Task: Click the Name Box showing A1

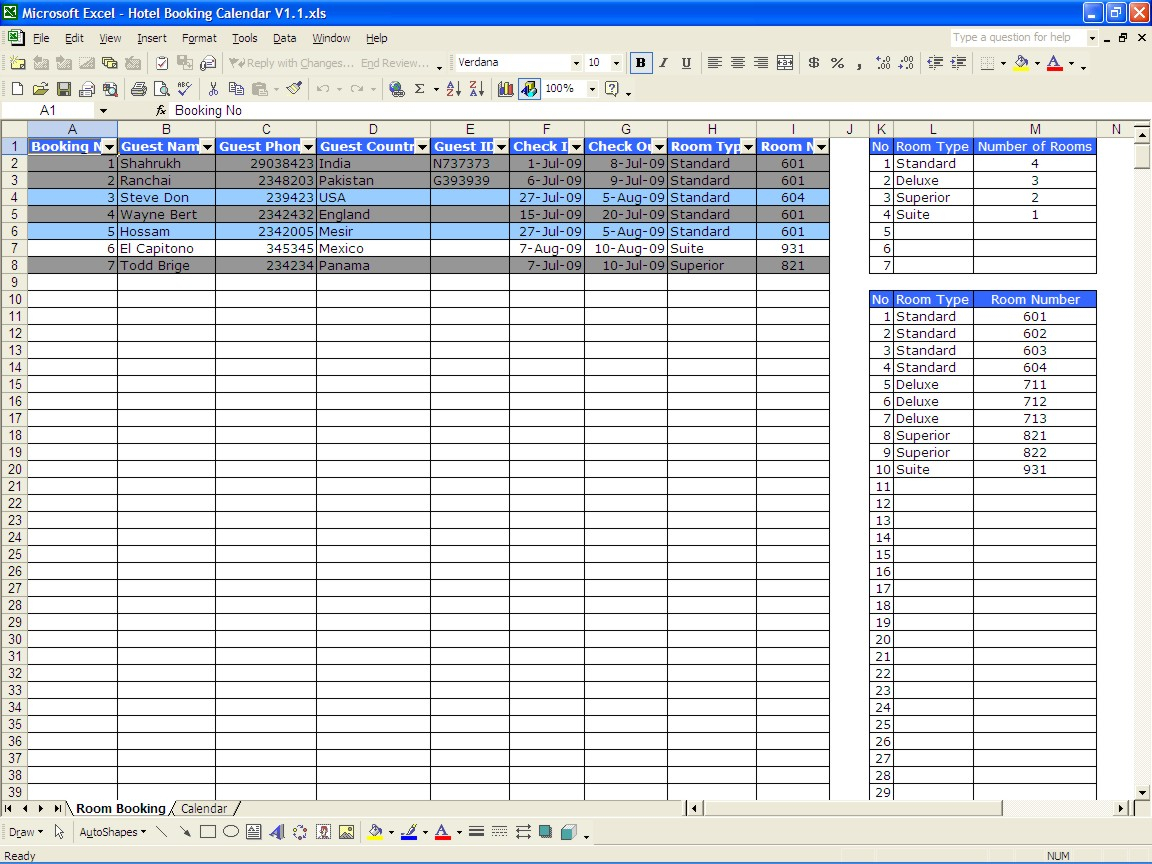Action: [x=48, y=110]
